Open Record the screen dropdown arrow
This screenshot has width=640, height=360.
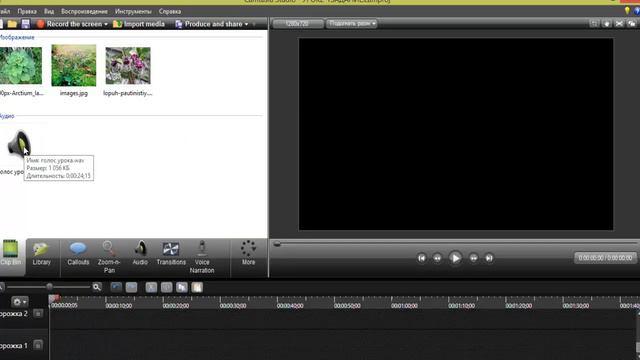[106, 24]
